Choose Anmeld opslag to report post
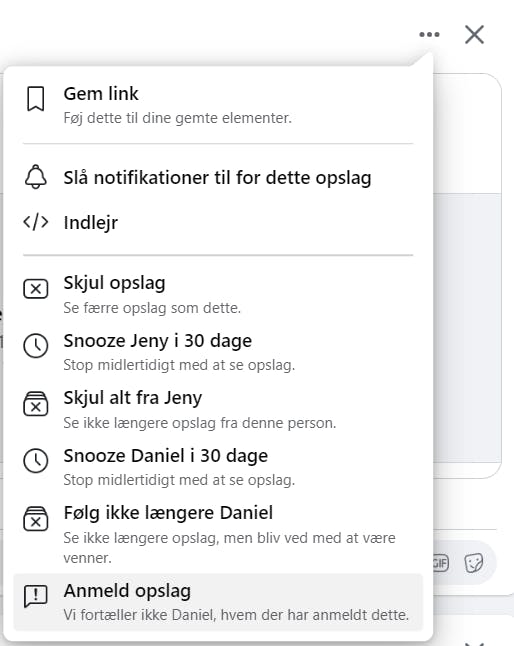 [218, 602]
